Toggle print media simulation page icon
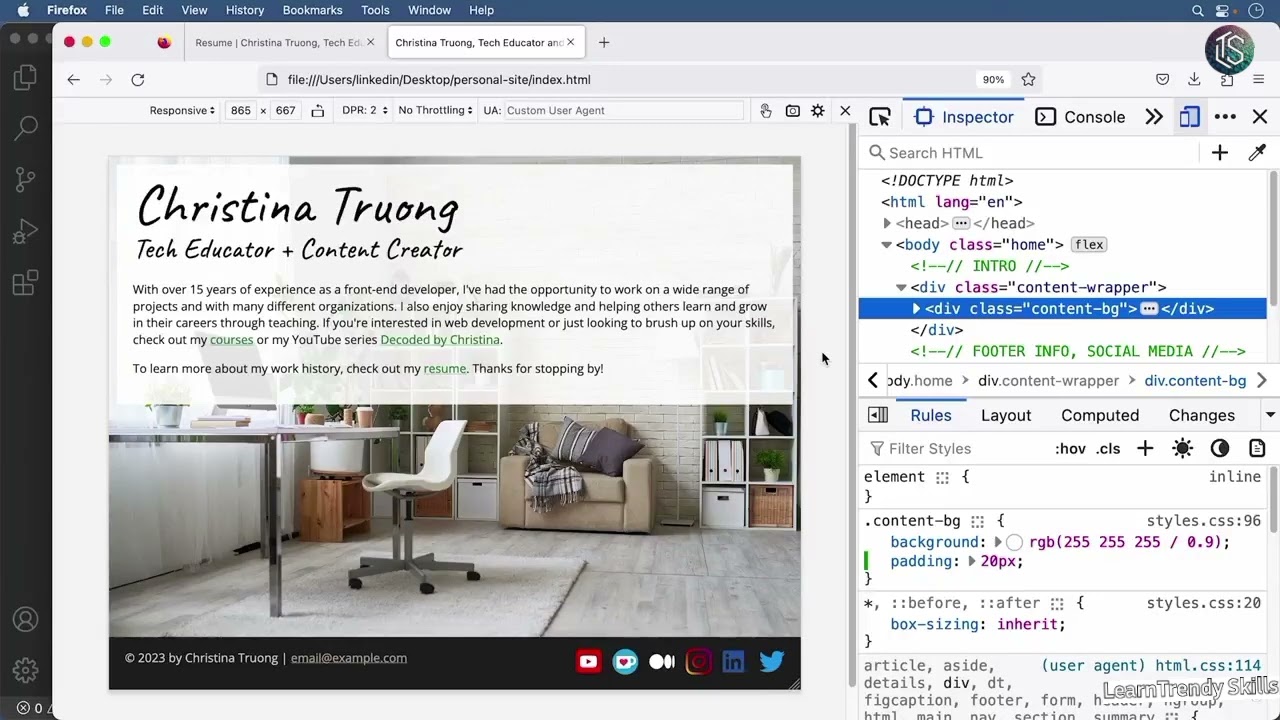The image size is (1280, 720). pos(1257,449)
